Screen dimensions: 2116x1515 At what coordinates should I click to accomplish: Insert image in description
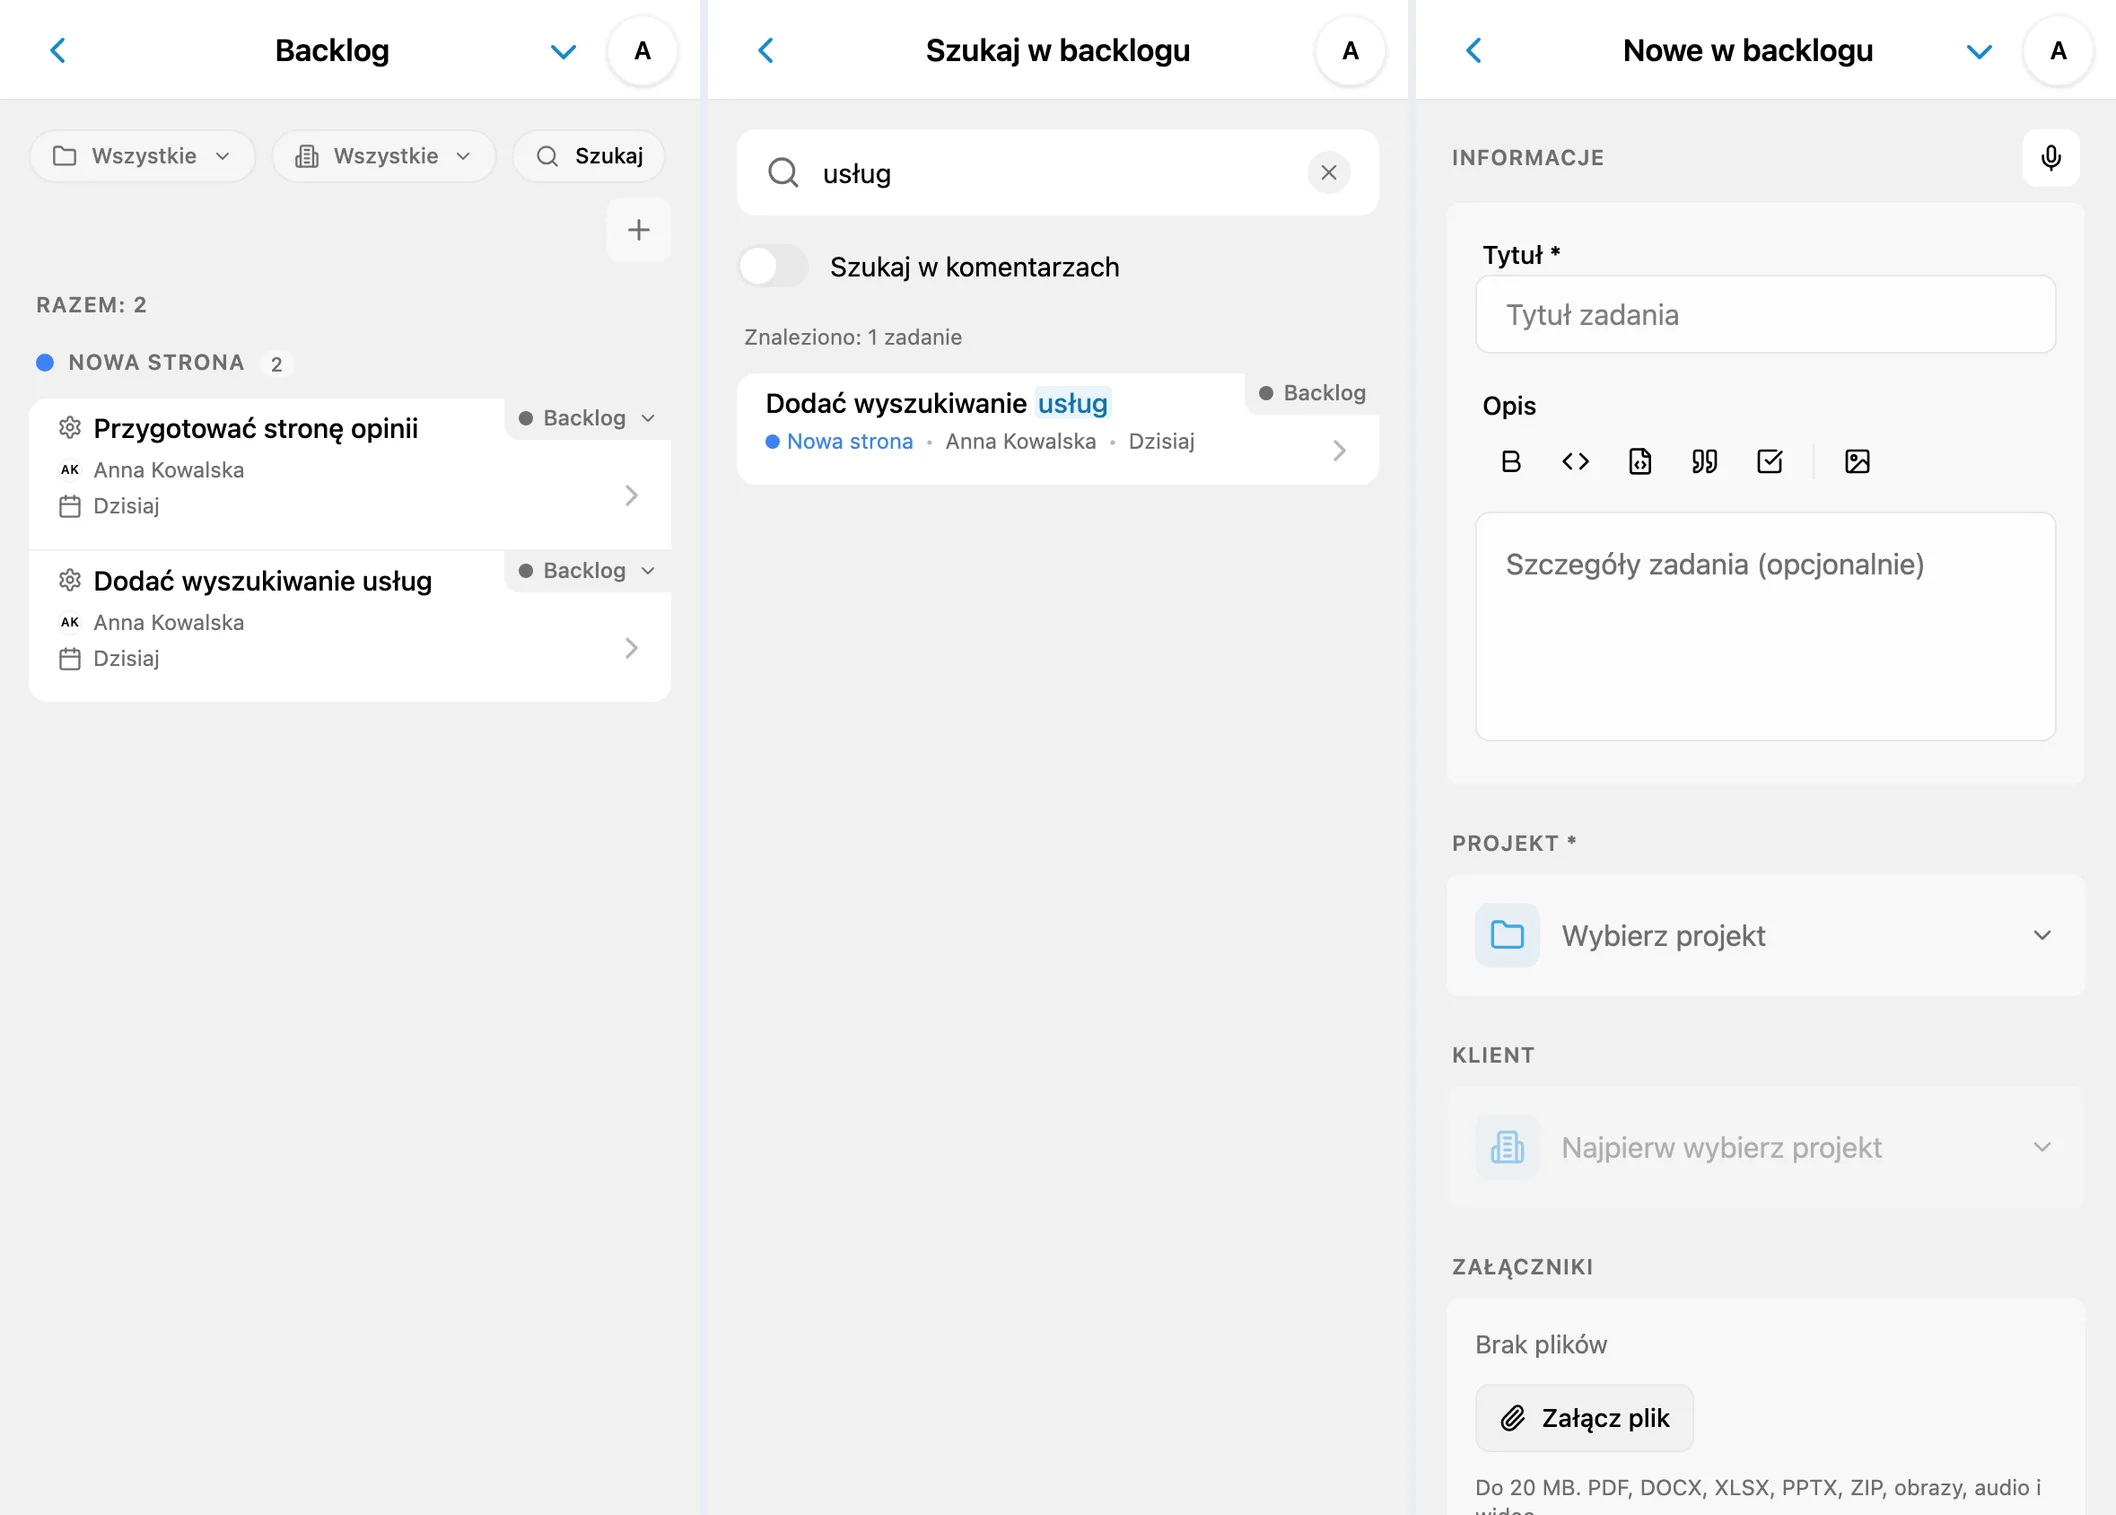(x=1857, y=461)
